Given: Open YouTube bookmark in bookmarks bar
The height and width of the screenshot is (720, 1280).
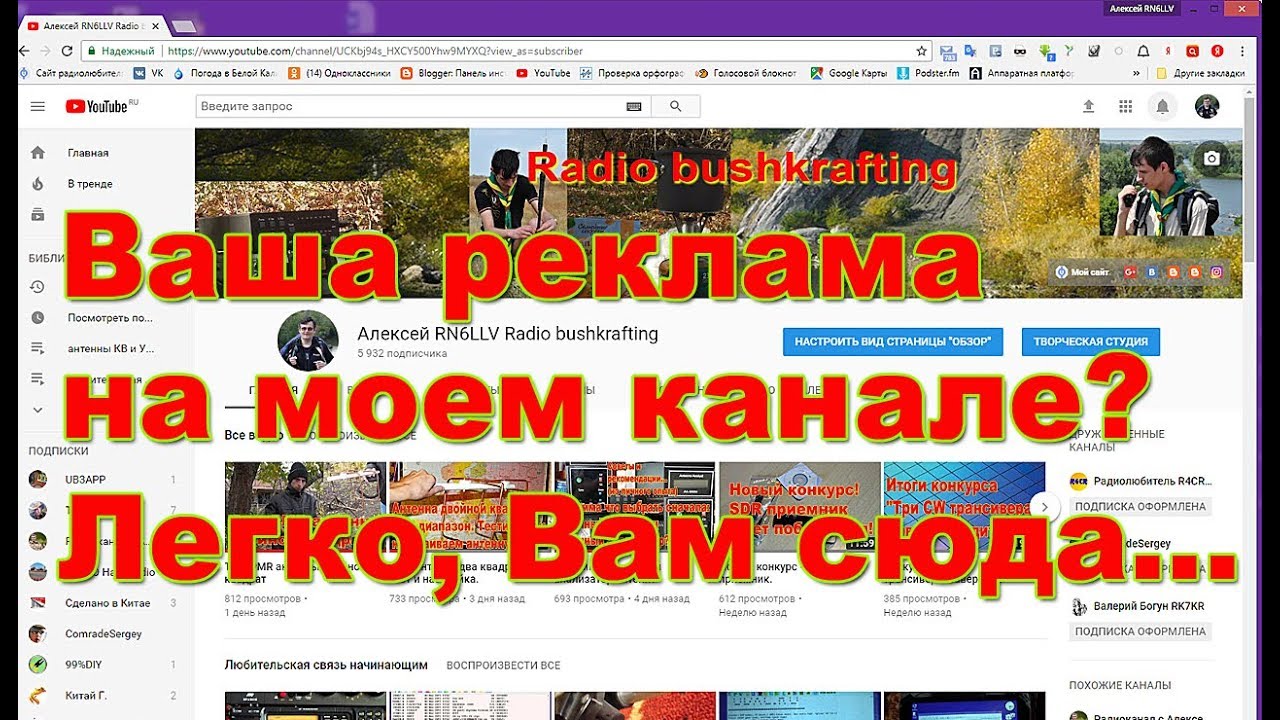Looking at the screenshot, I should [x=543, y=73].
